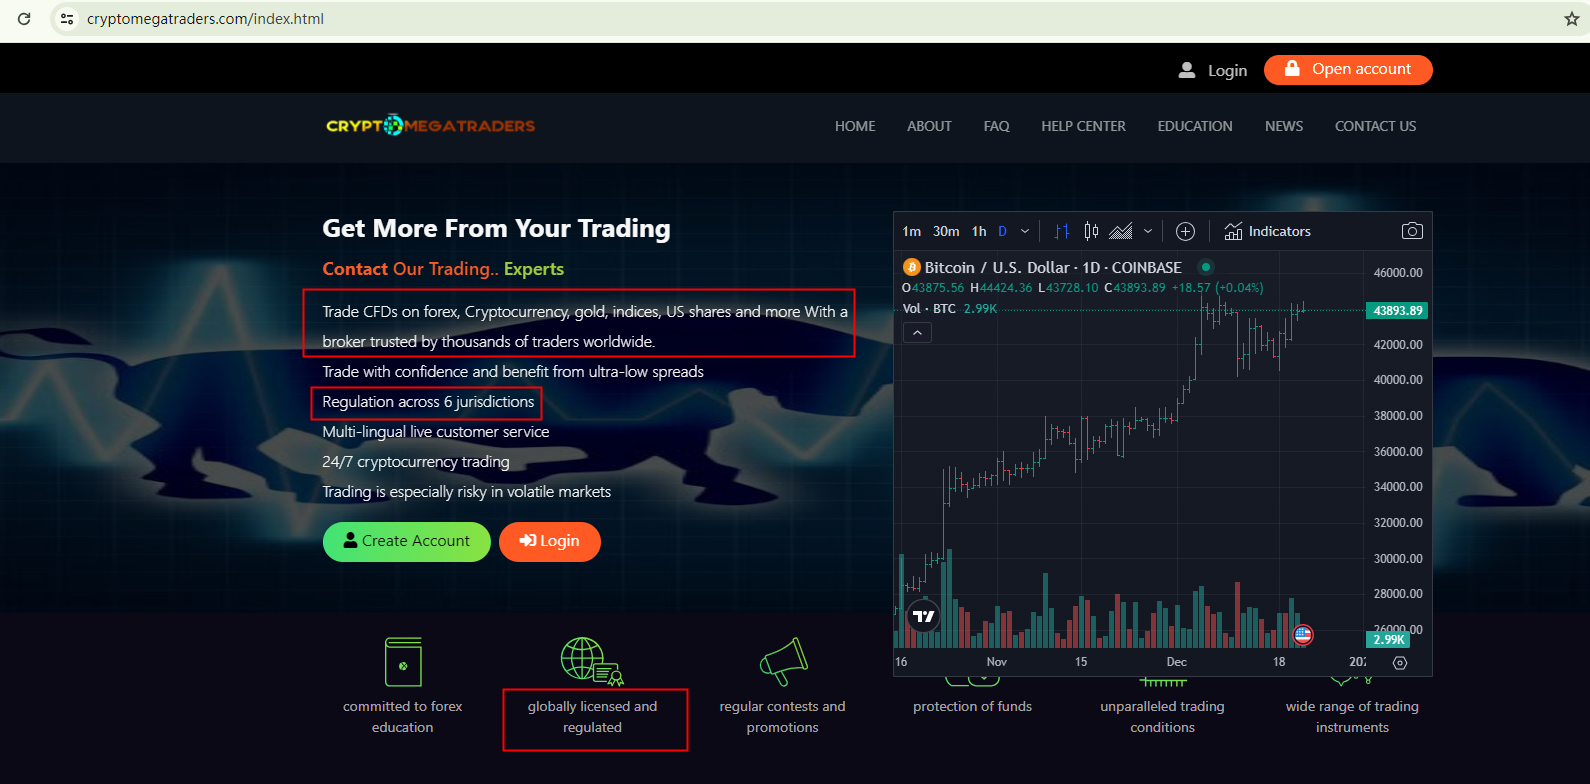This screenshot has height=784, width=1590.
Task: Click the volume label 2.99K on price axis
Action: (x=1388, y=639)
